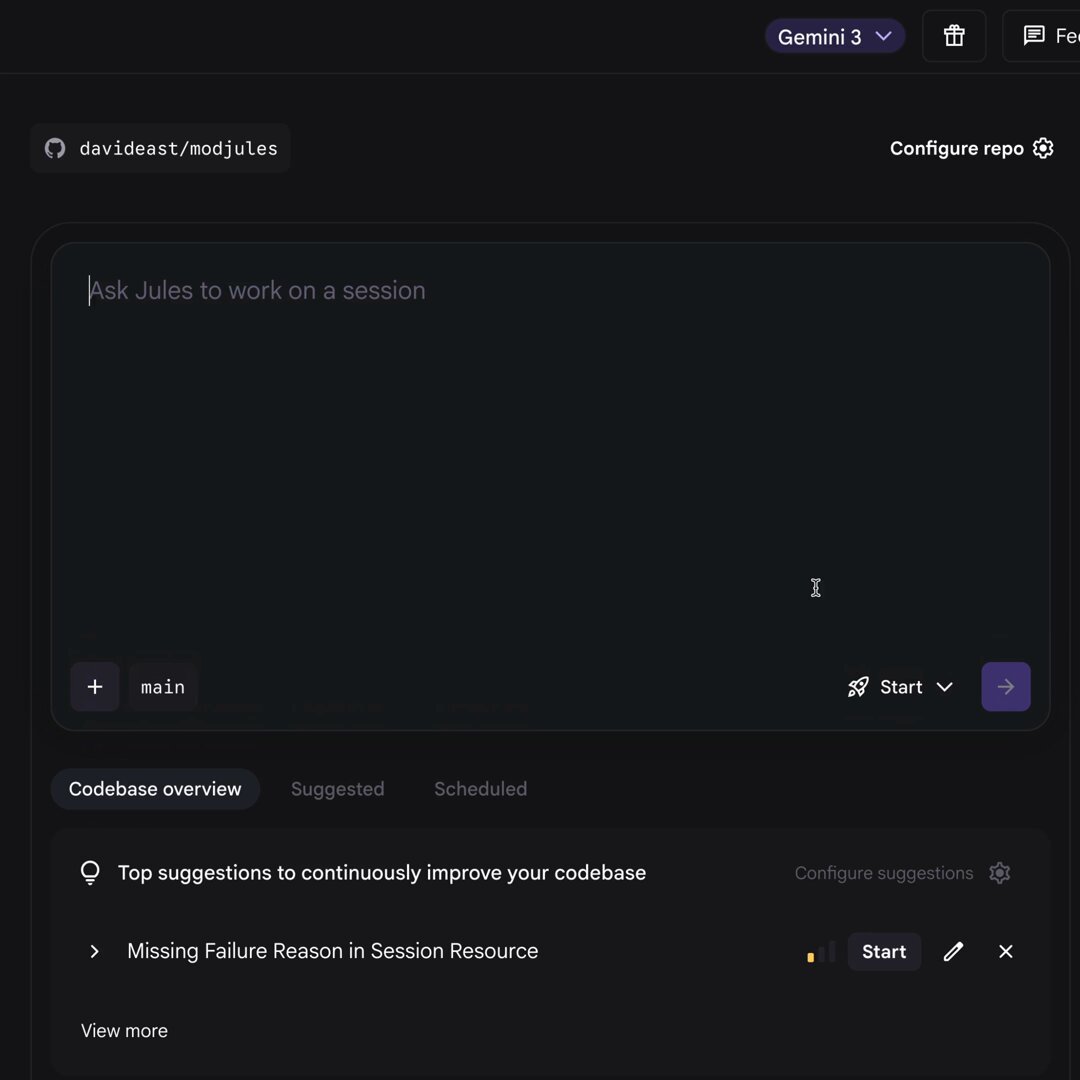Click the Configure repo gear icon
The height and width of the screenshot is (1080, 1080).
1043,148
